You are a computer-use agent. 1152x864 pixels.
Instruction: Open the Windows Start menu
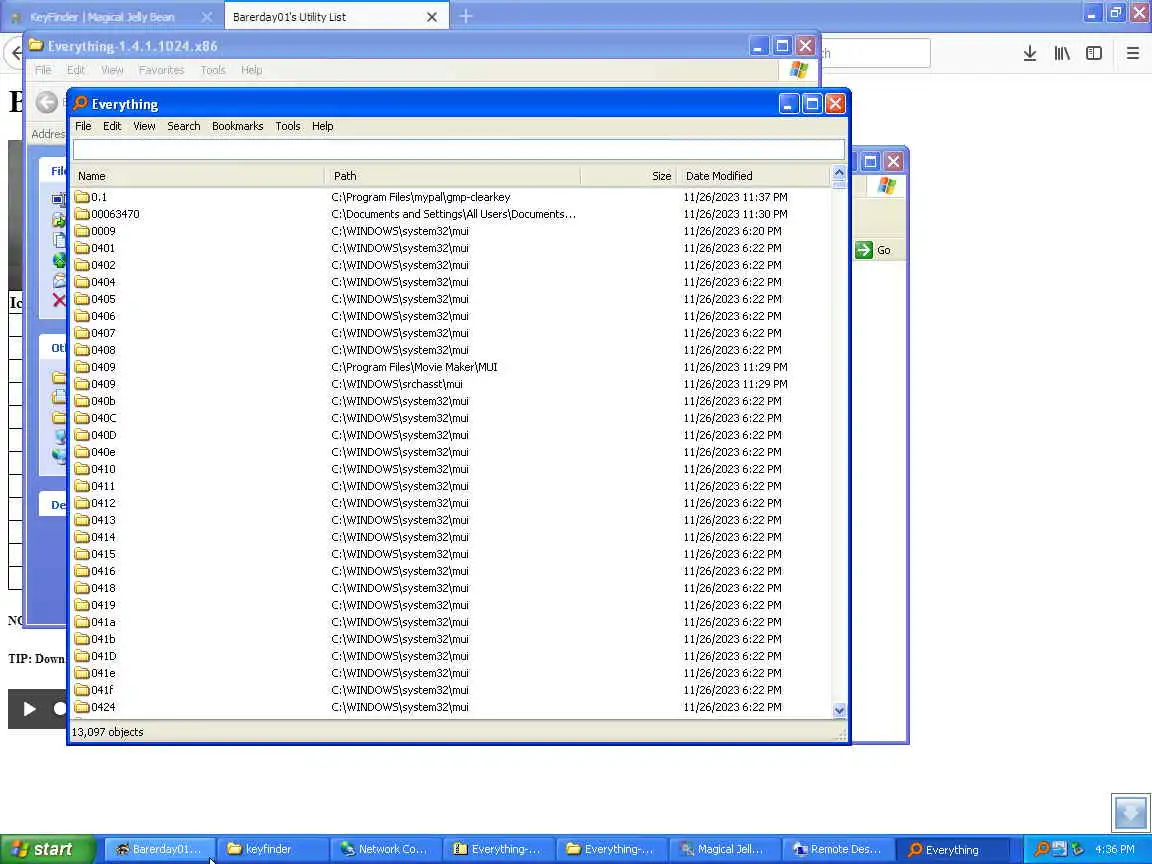pyautogui.click(x=48, y=849)
